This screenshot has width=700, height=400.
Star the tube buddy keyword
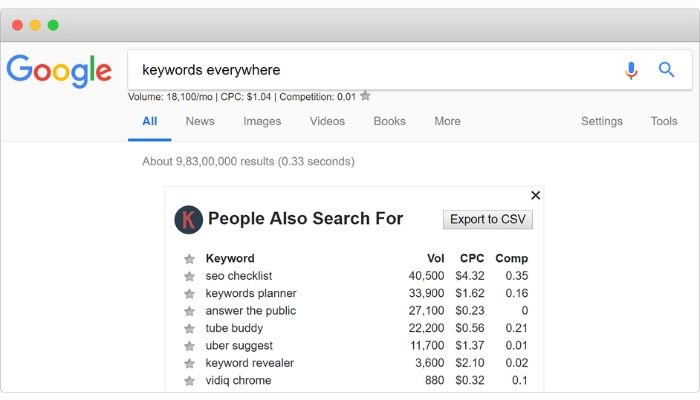[x=189, y=329]
